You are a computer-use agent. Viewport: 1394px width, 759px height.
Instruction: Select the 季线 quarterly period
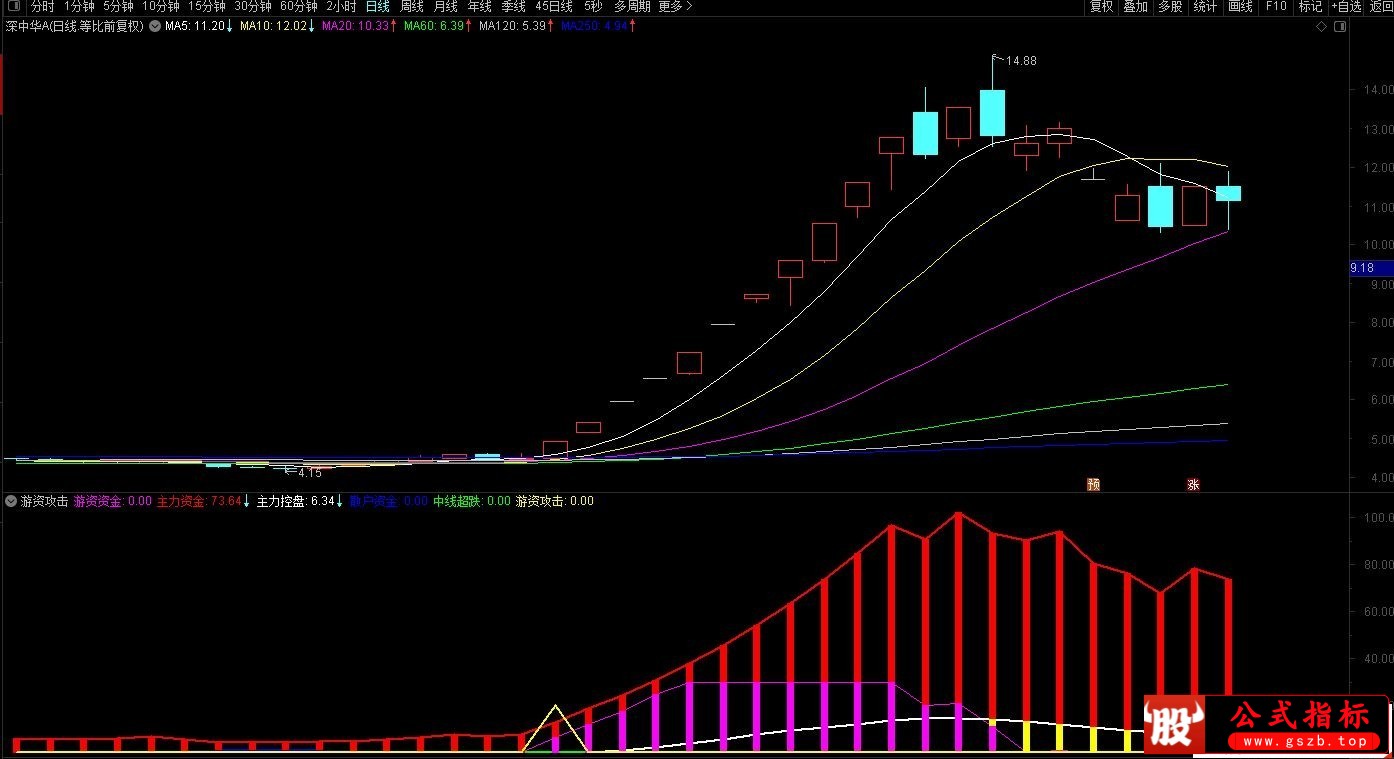(x=513, y=6)
